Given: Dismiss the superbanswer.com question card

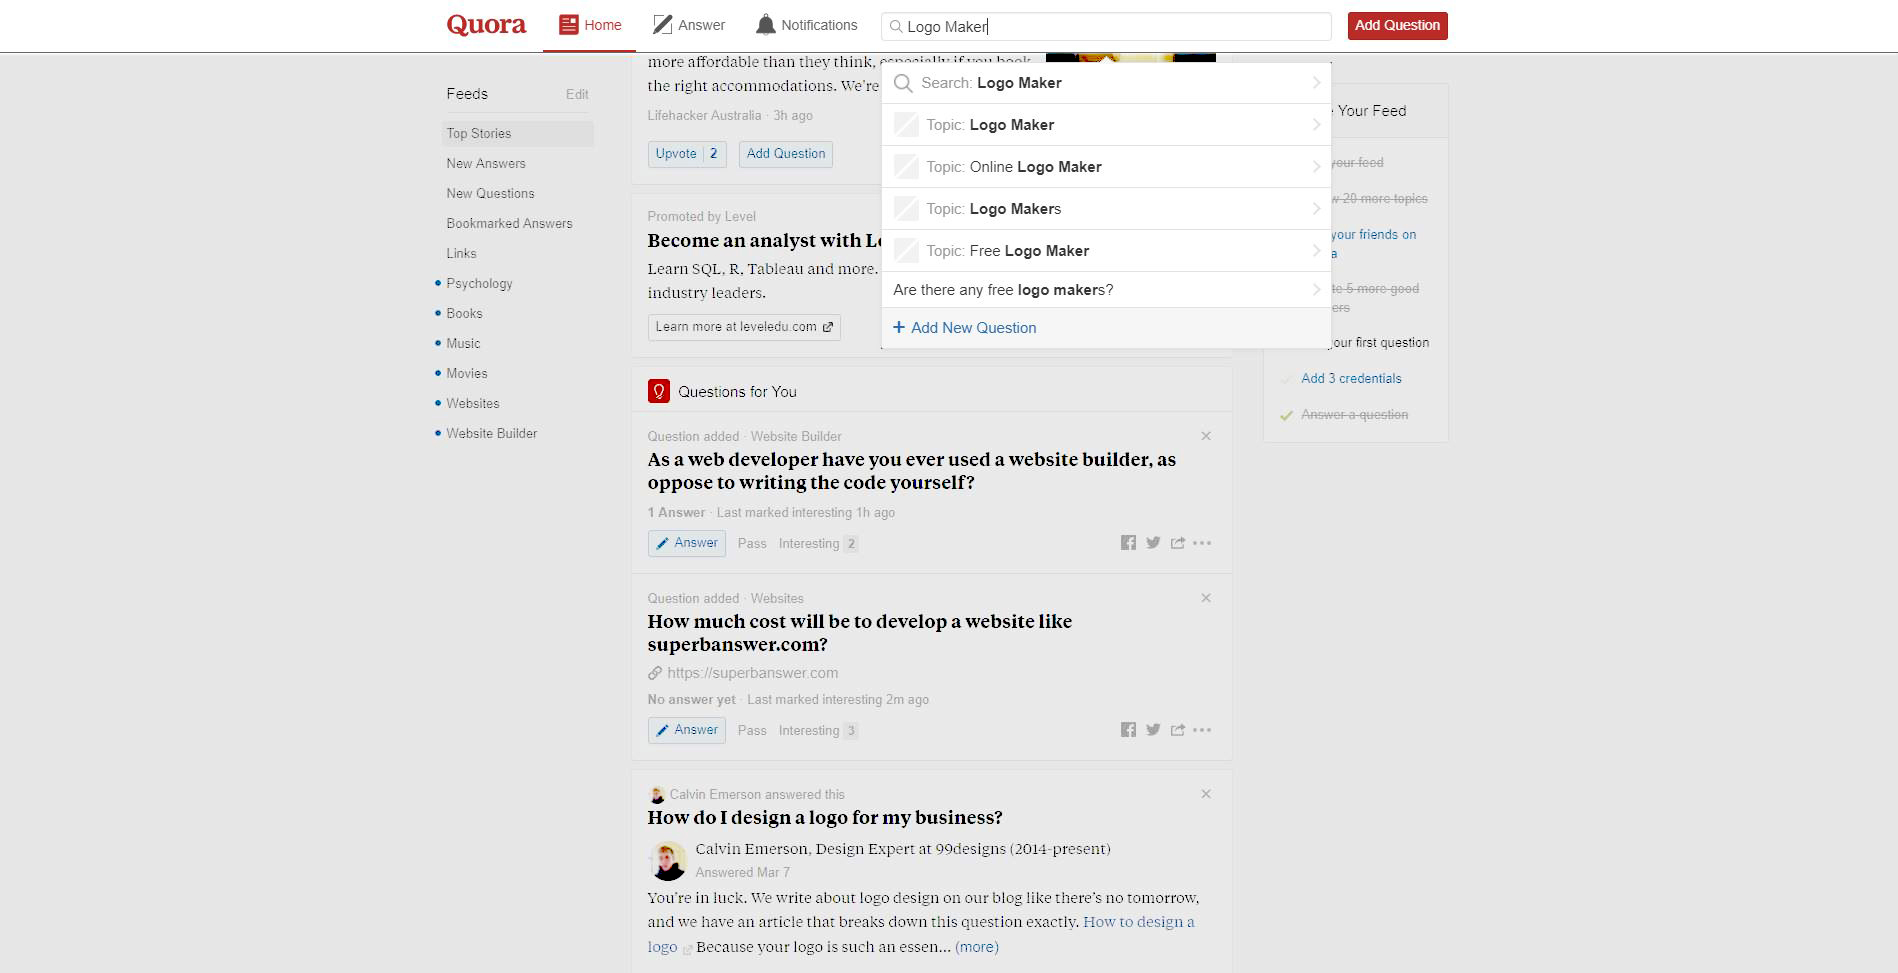Looking at the screenshot, I should [1206, 598].
